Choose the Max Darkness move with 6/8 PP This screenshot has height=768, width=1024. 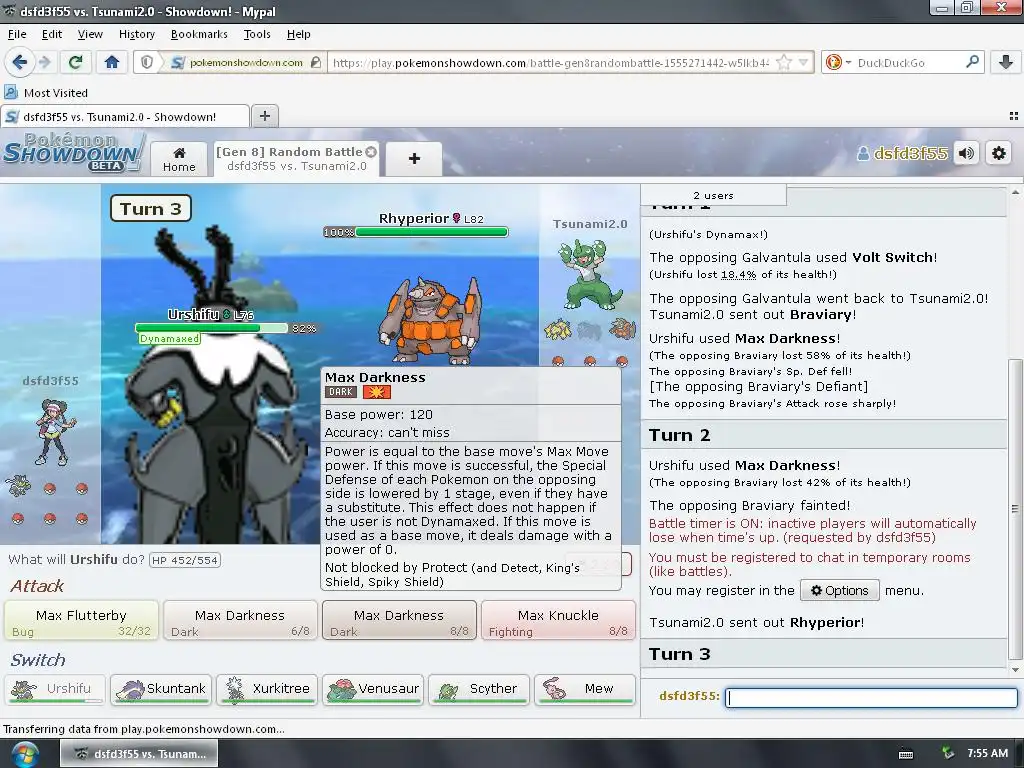(x=240, y=620)
